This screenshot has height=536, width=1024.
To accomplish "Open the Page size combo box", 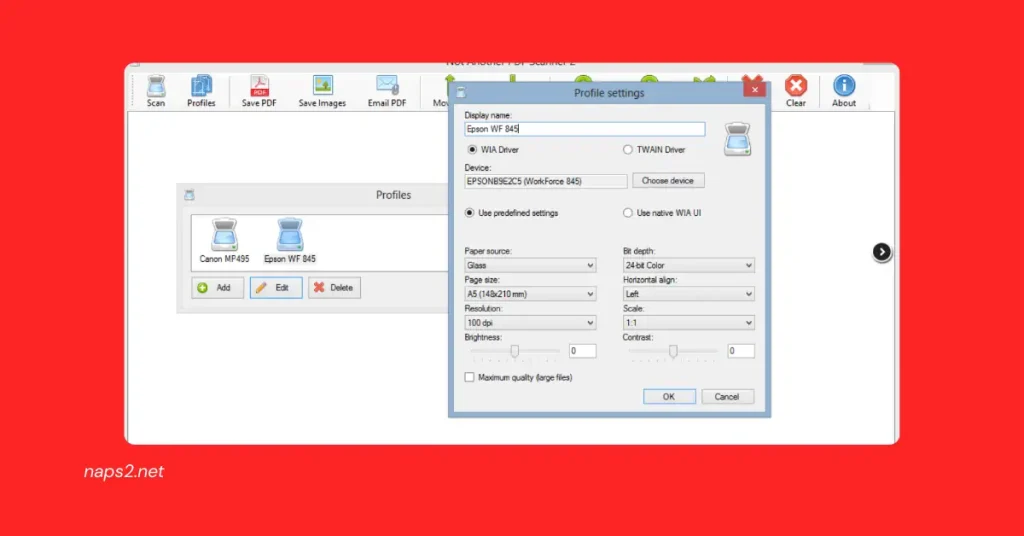I will (530, 294).
